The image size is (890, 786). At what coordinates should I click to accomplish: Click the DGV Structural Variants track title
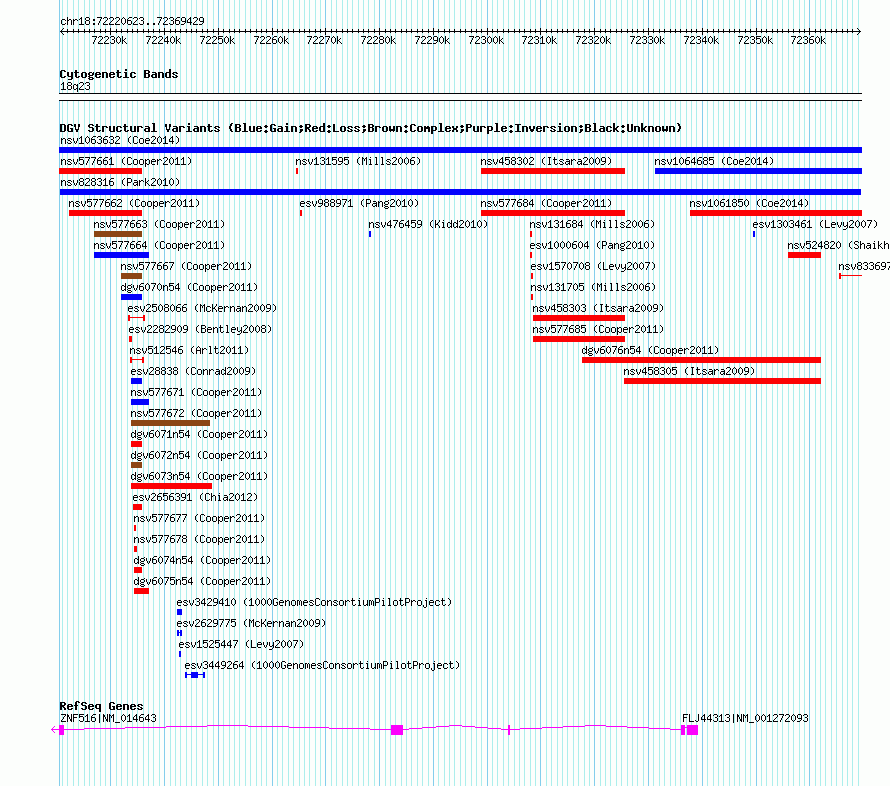370,128
